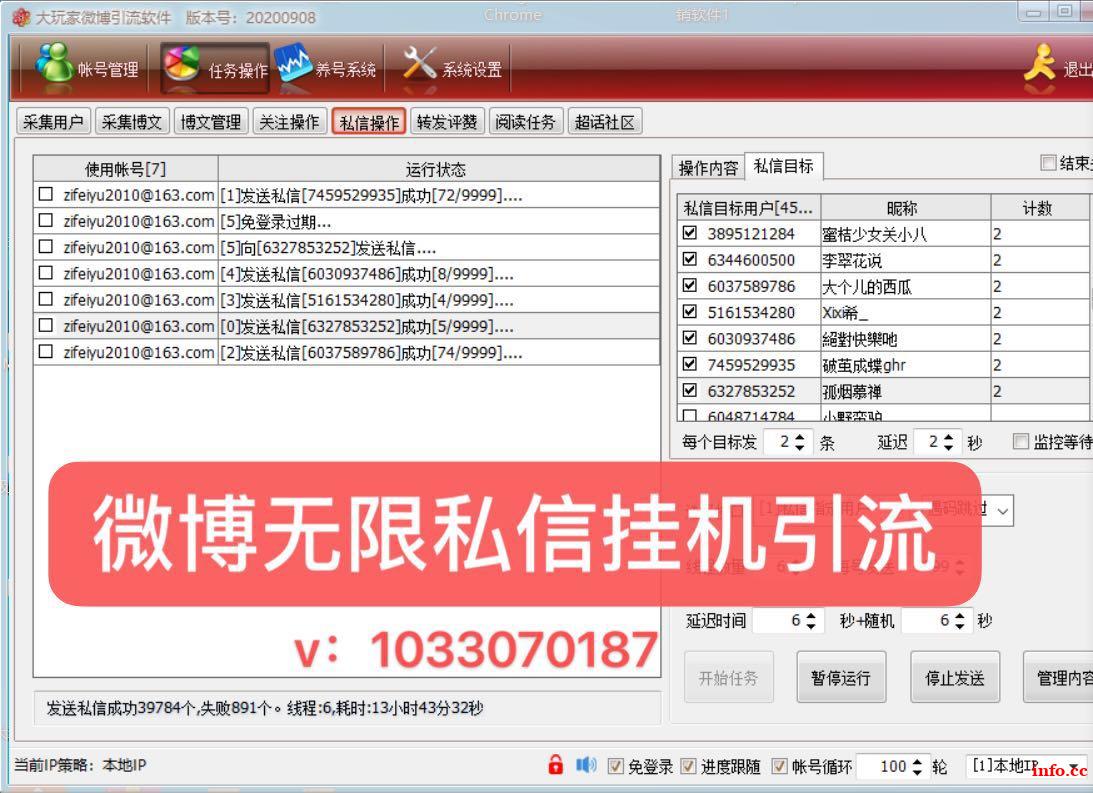Click the disabled 开始任务 button
This screenshot has height=793, width=1093.
pyautogui.click(x=728, y=677)
